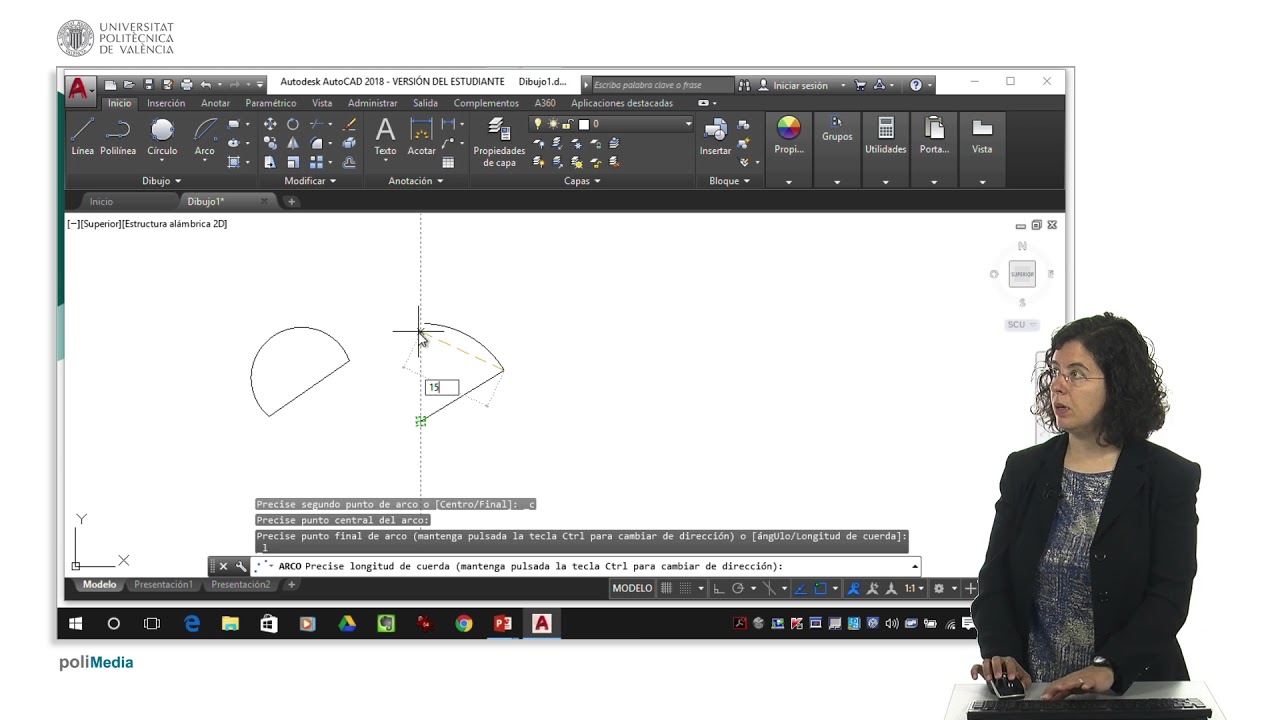Click the SUPERIOR face of ViewCube
The width and height of the screenshot is (1280, 720).
1022,274
